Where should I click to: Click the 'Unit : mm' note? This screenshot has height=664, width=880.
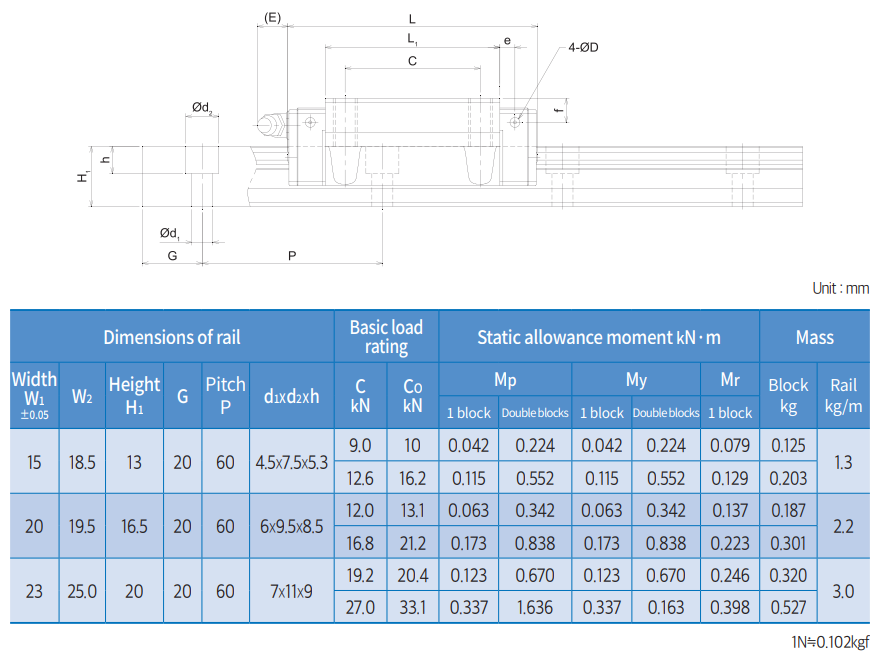point(840,288)
